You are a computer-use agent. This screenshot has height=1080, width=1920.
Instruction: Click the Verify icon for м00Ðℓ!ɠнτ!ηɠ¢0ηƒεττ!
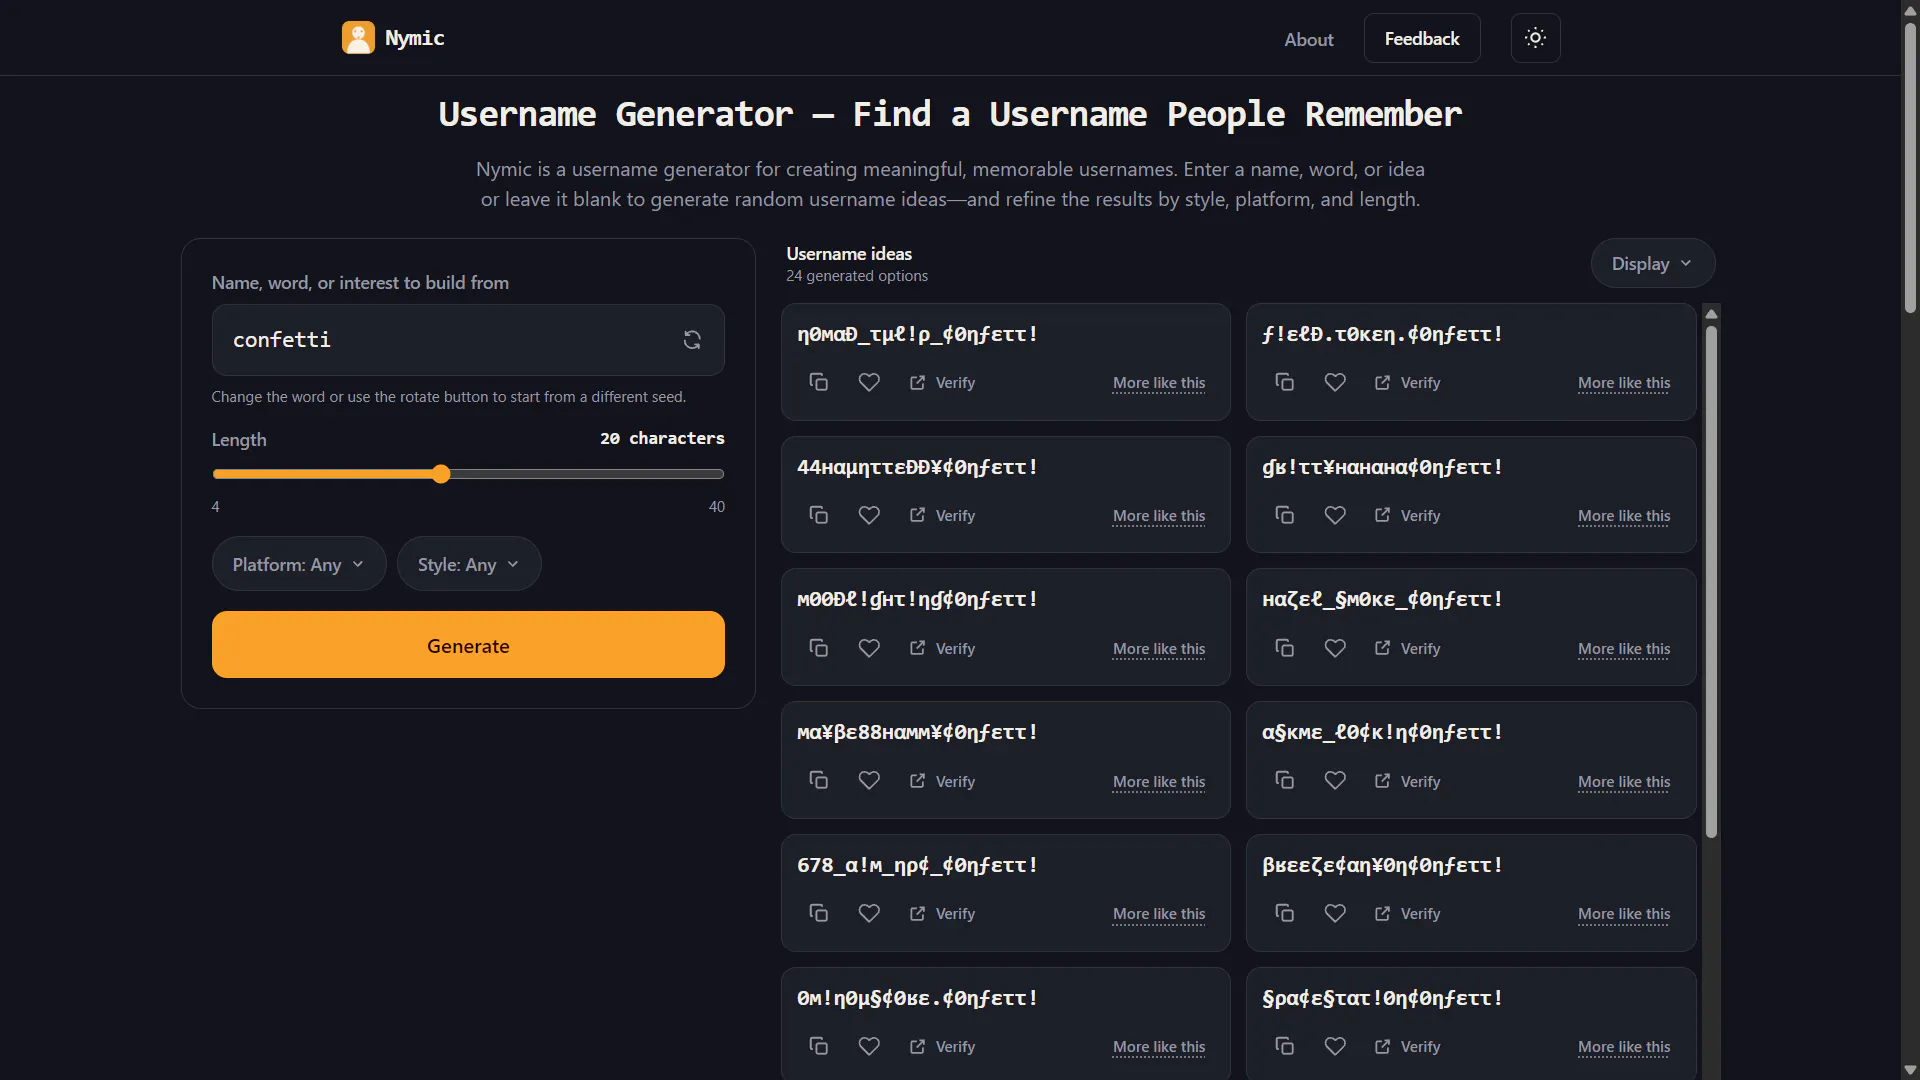[x=918, y=649]
